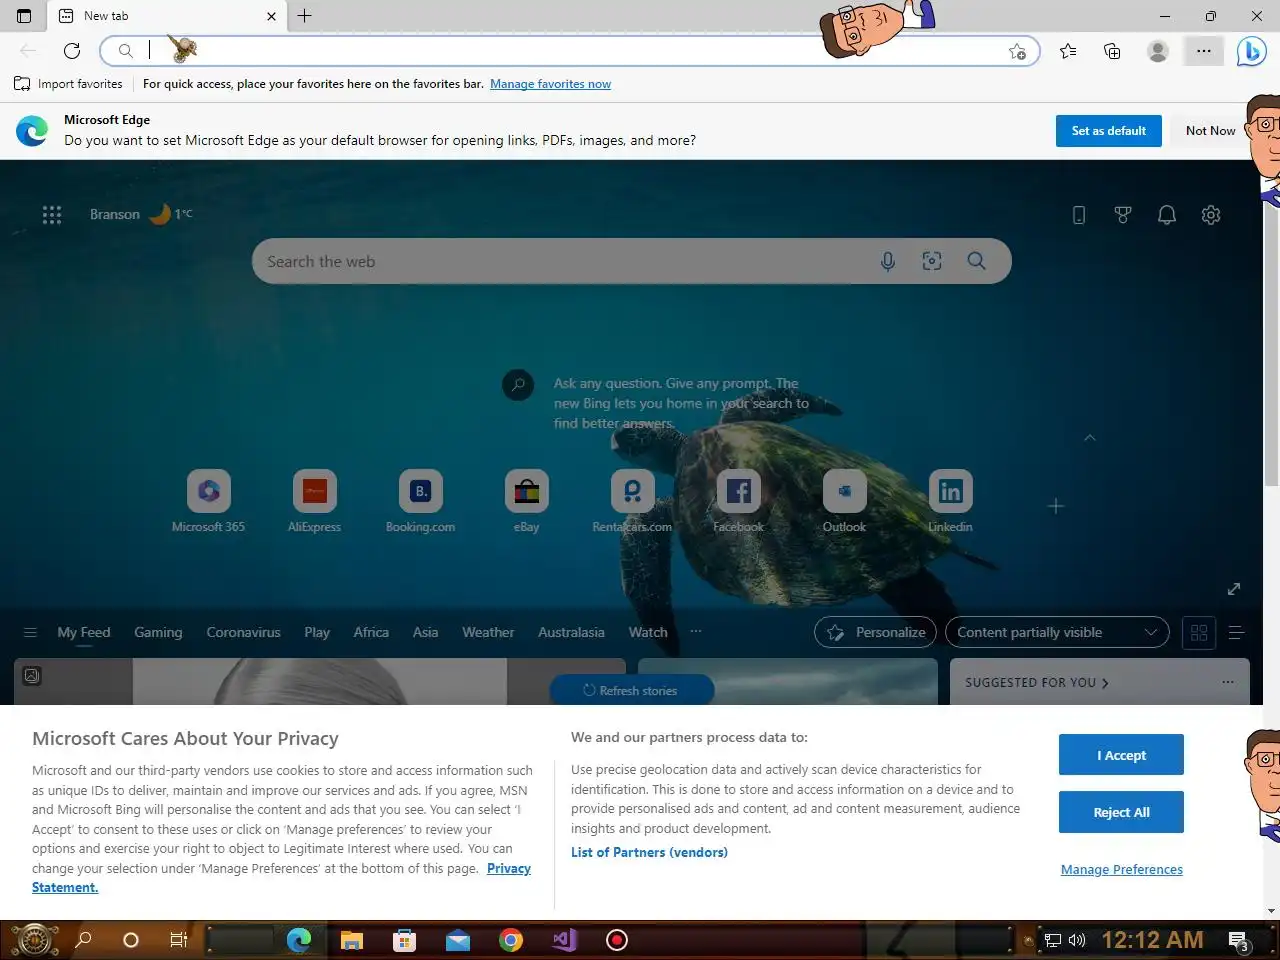Open the feed hamburger menu
The width and height of the screenshot is (1280, 960).
click(x=30, y=632)
